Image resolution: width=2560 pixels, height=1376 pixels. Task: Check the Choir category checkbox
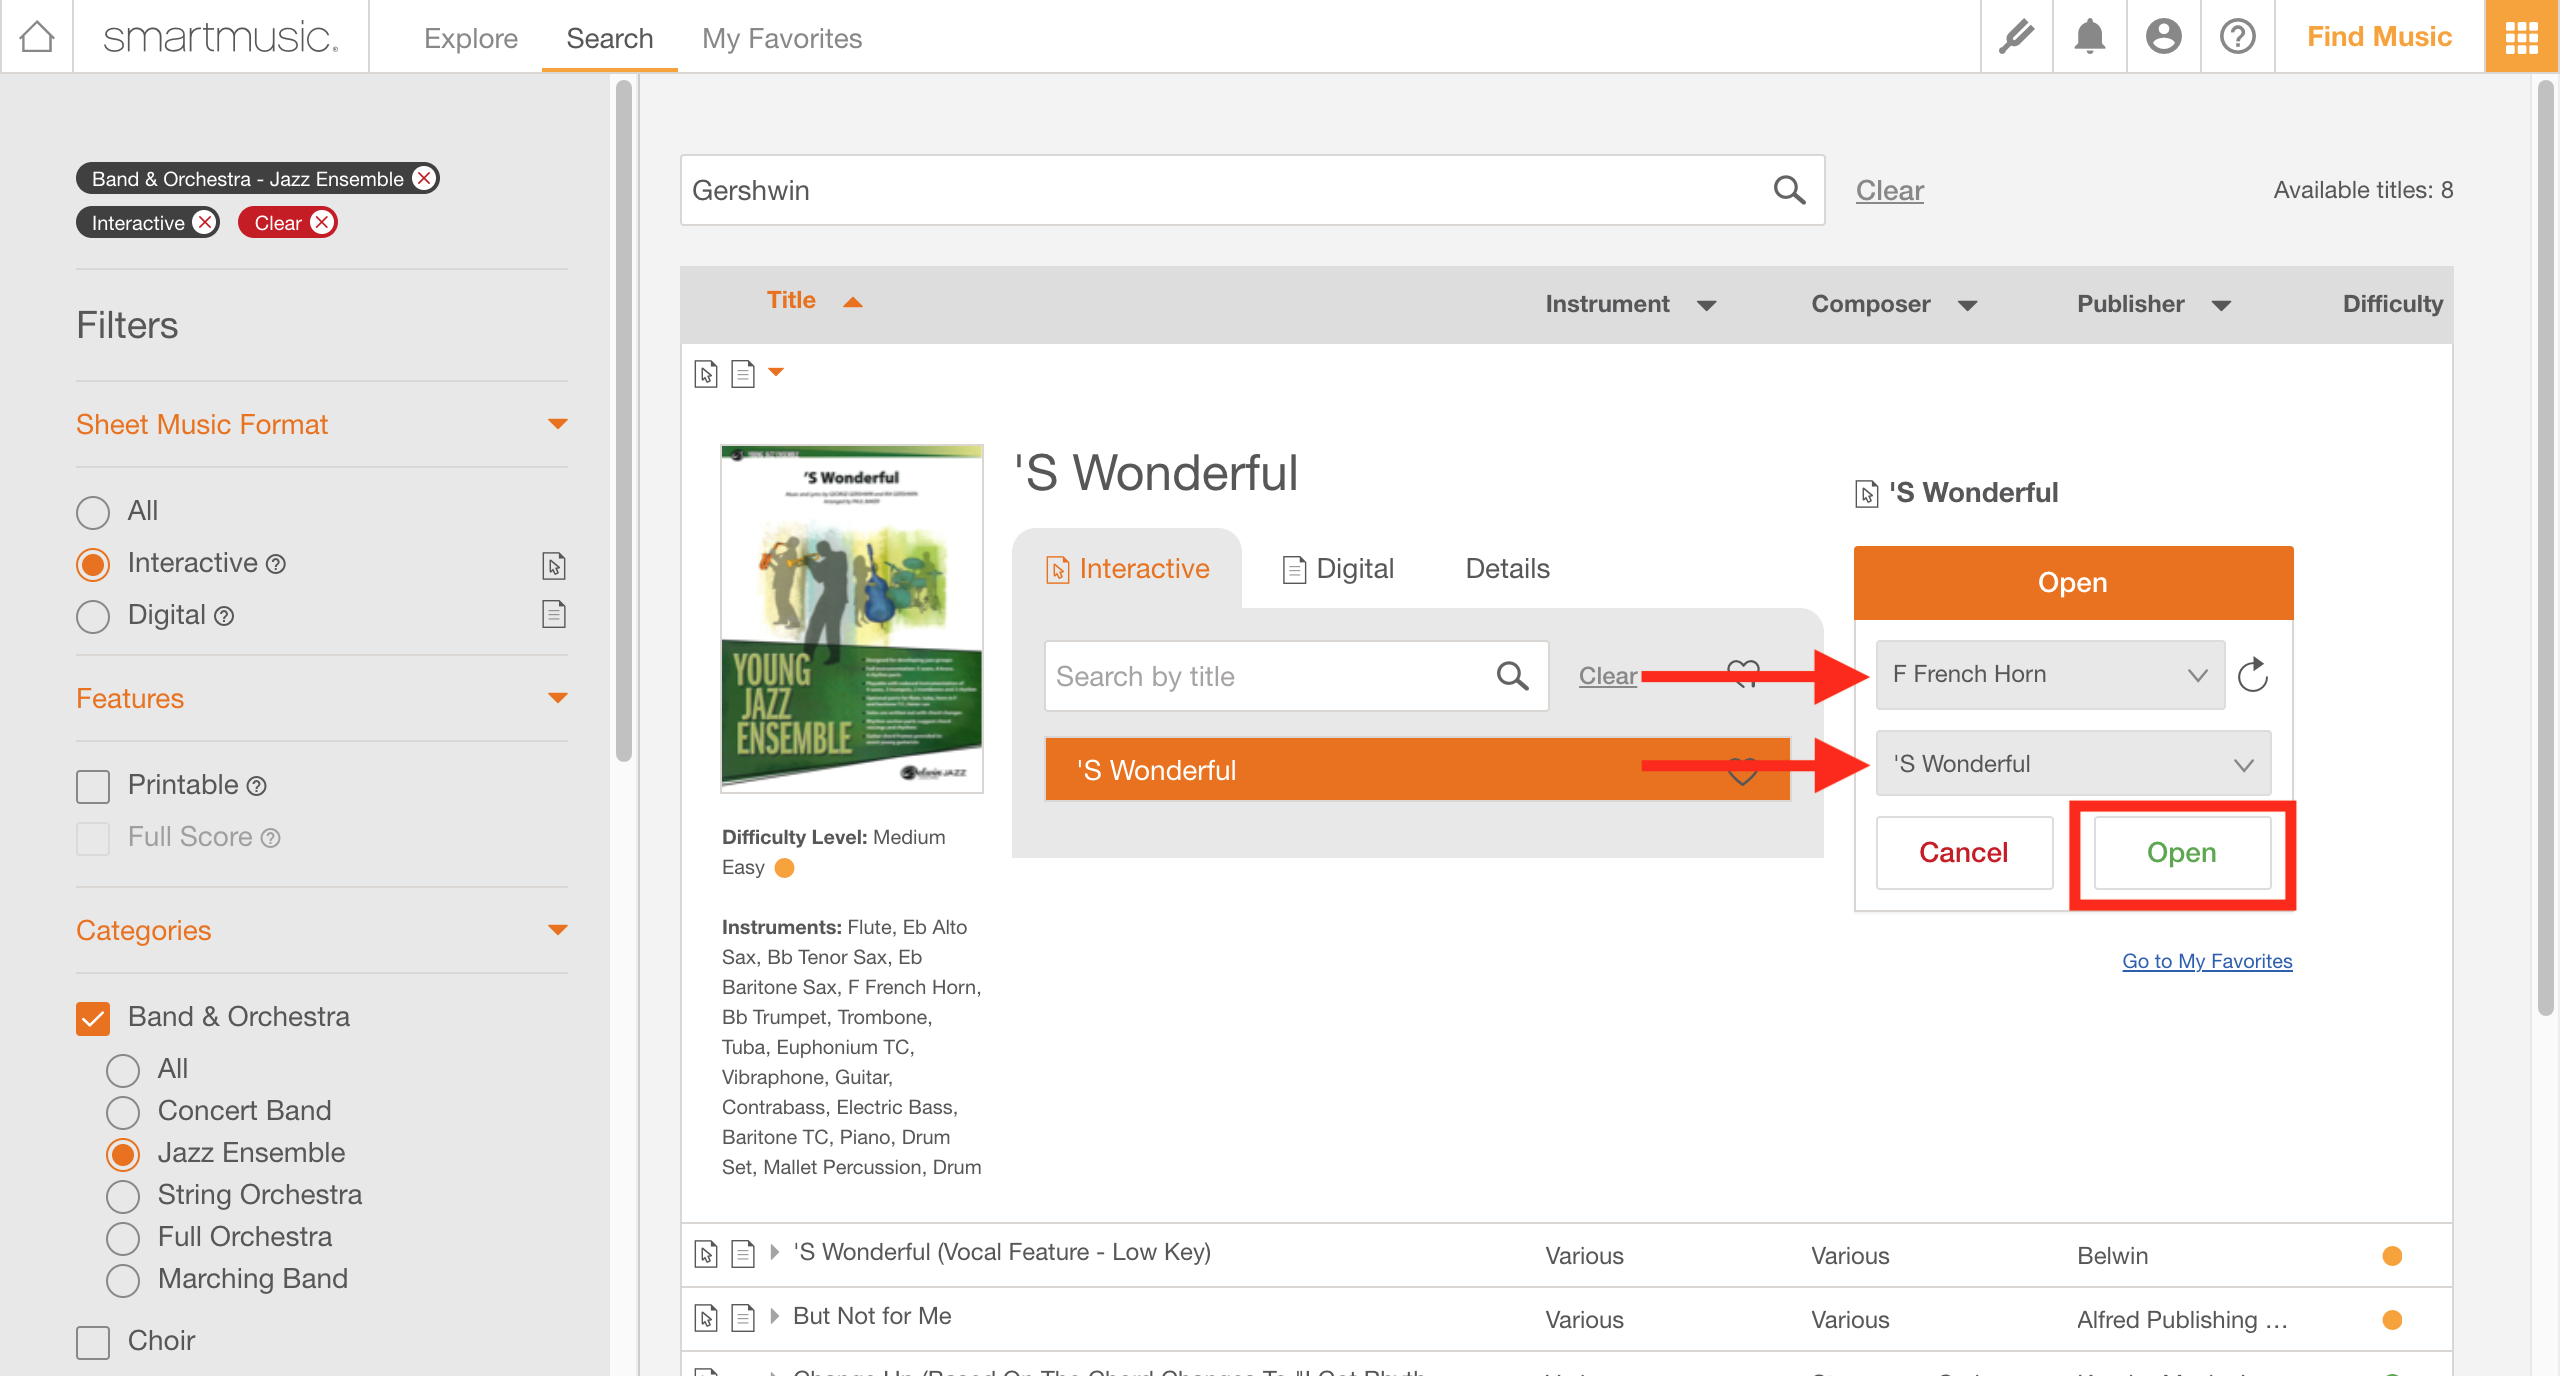93,1342
